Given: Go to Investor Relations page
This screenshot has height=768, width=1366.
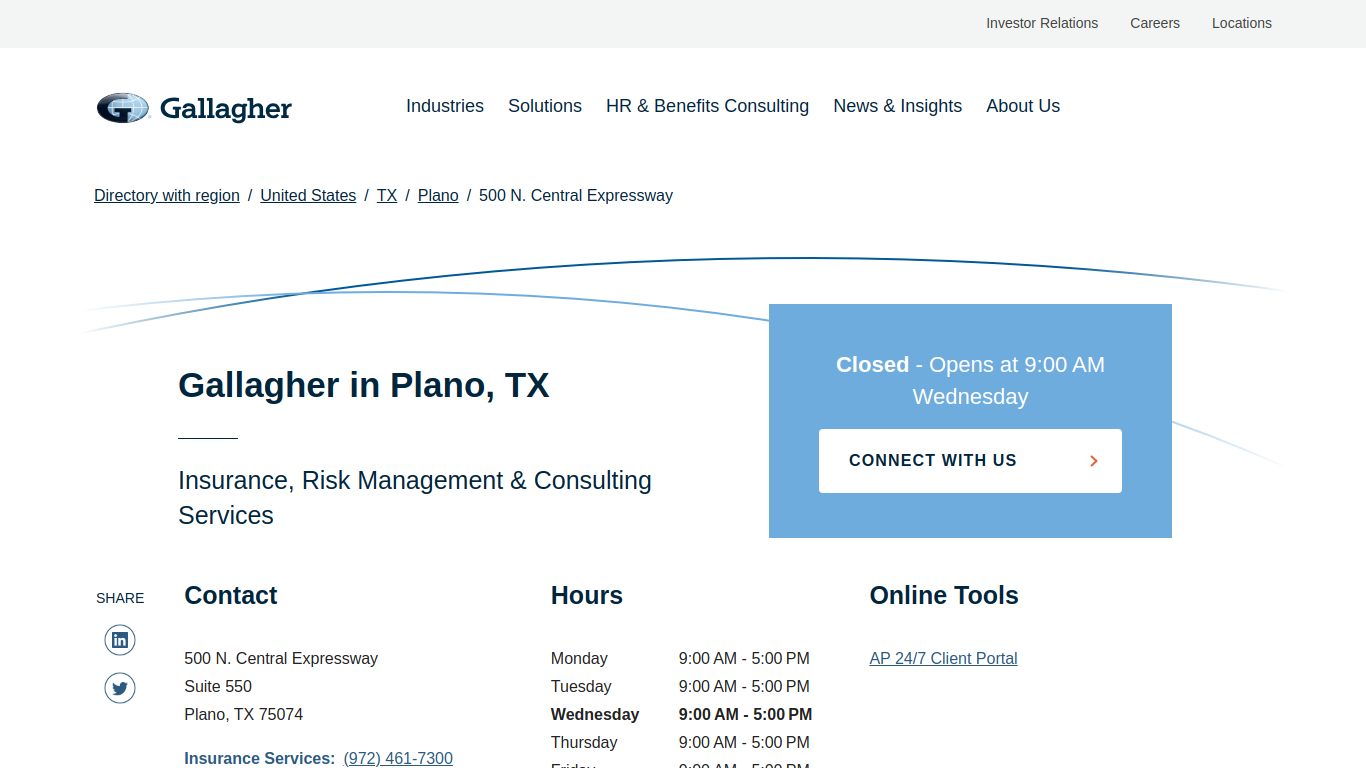Looking at the screenshot, I should point(1042,23).
